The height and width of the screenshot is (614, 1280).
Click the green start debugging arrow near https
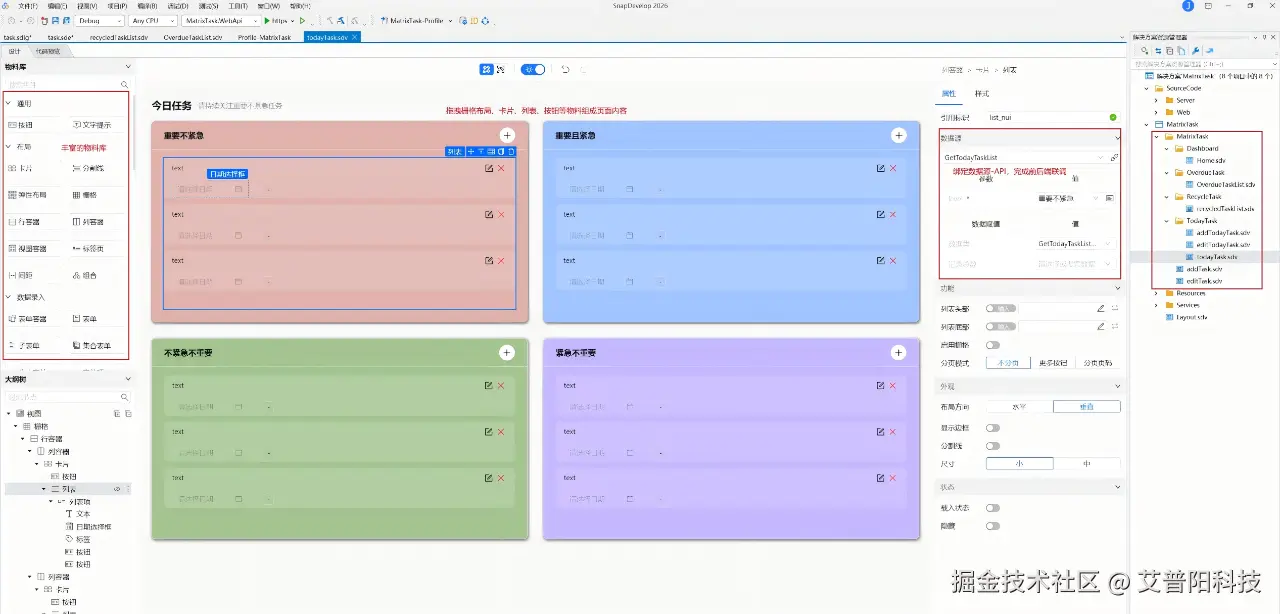tap(267, 20)
